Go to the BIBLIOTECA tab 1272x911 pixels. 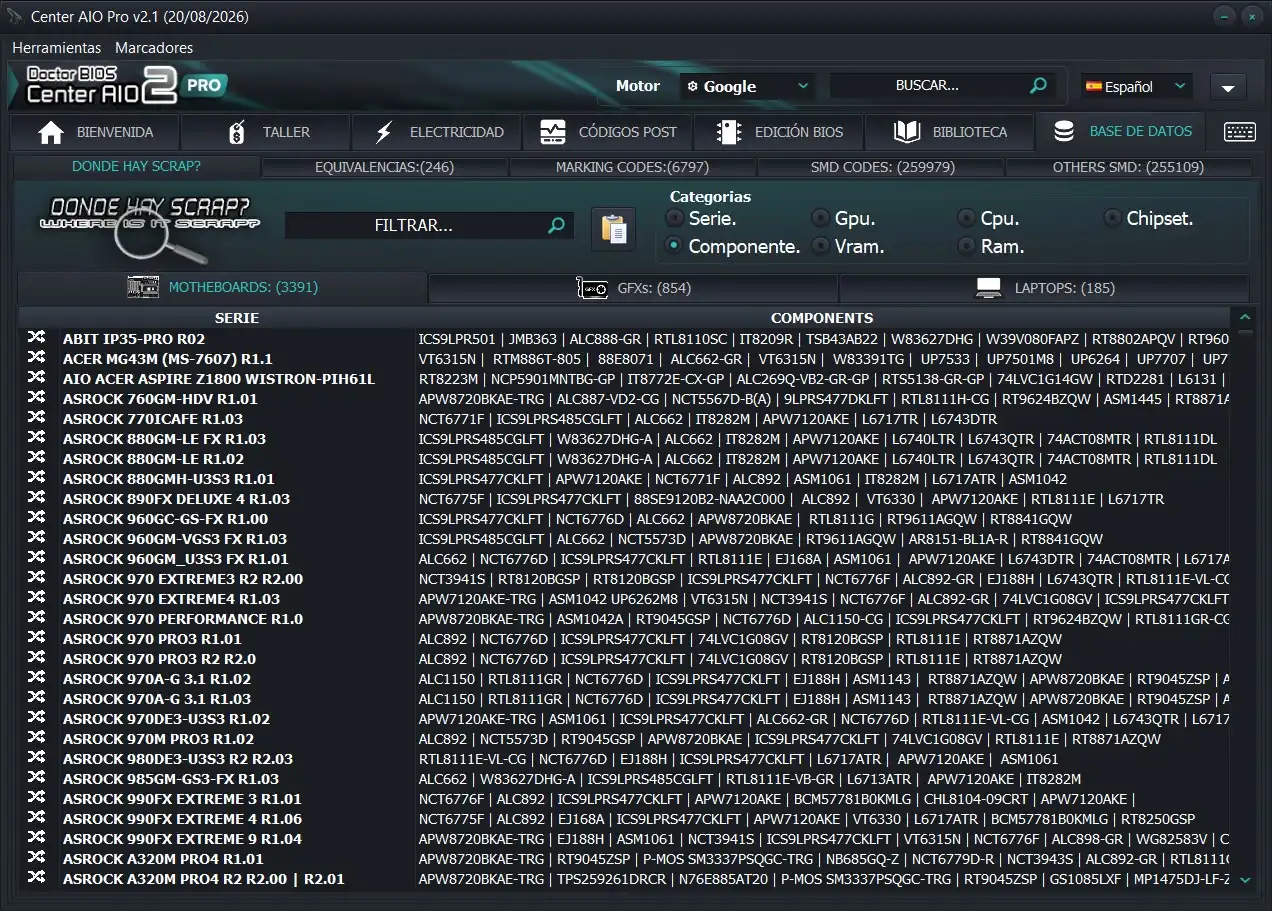point(950,132)
